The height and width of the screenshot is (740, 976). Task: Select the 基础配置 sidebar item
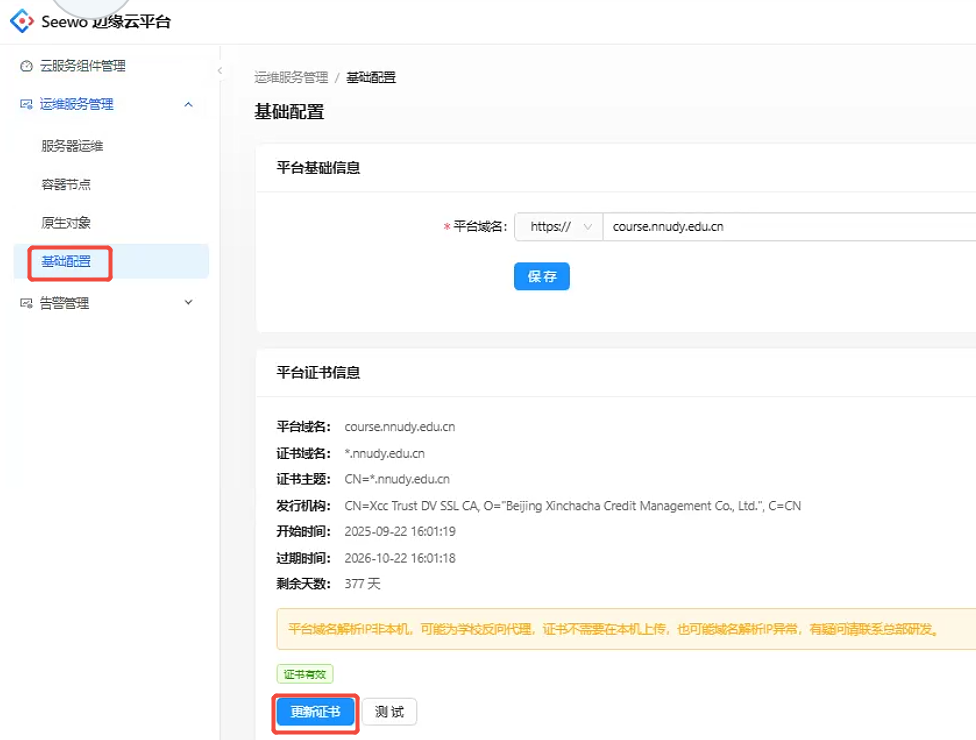pyautogui.click(x=66, y=262)
